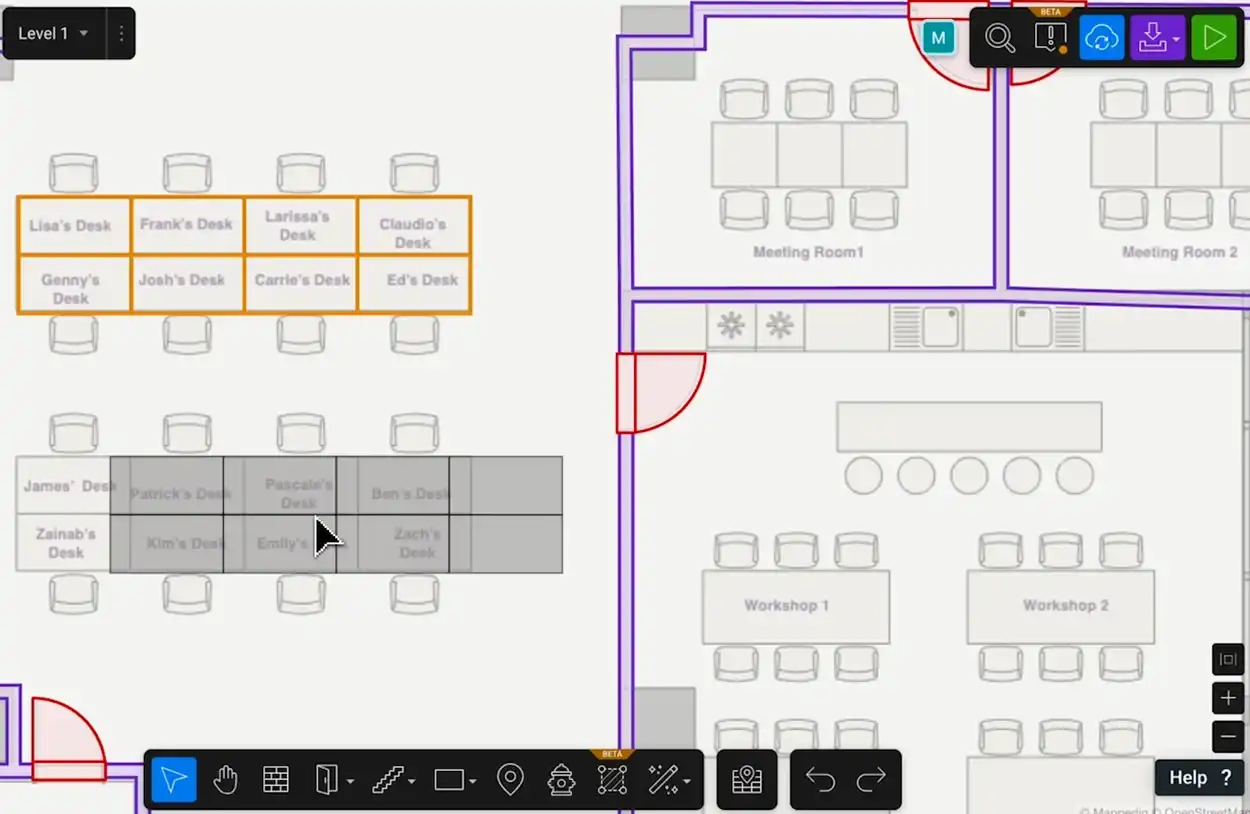Expand the door tool options arrow
Image resolution: width=1250 pixels, height=814 pixels.
[x=350, y=782]
